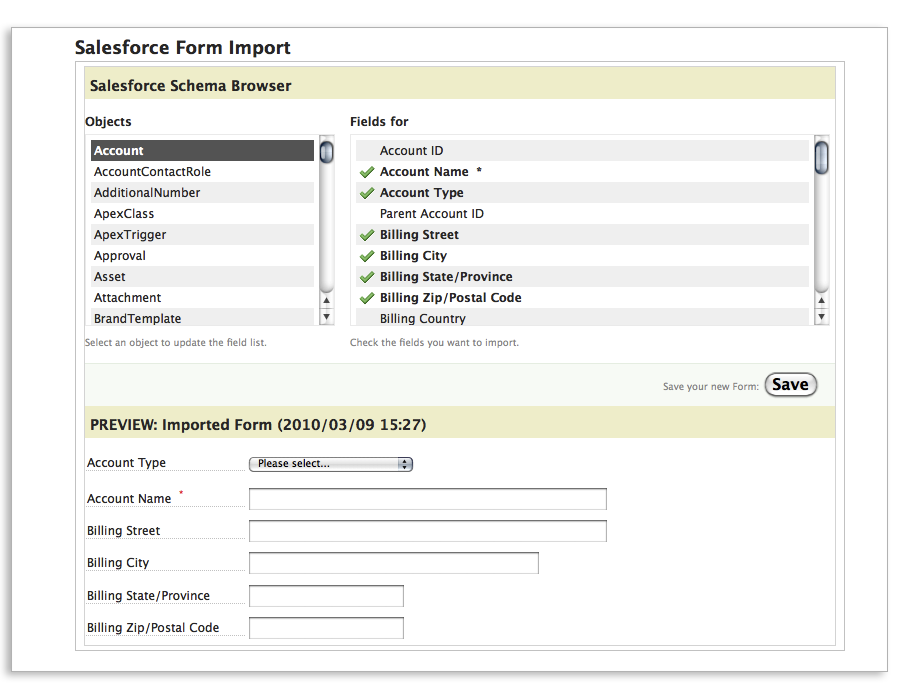Open the Account Type dropdown
Screen dimensions: 900x700
click(330, 464)
